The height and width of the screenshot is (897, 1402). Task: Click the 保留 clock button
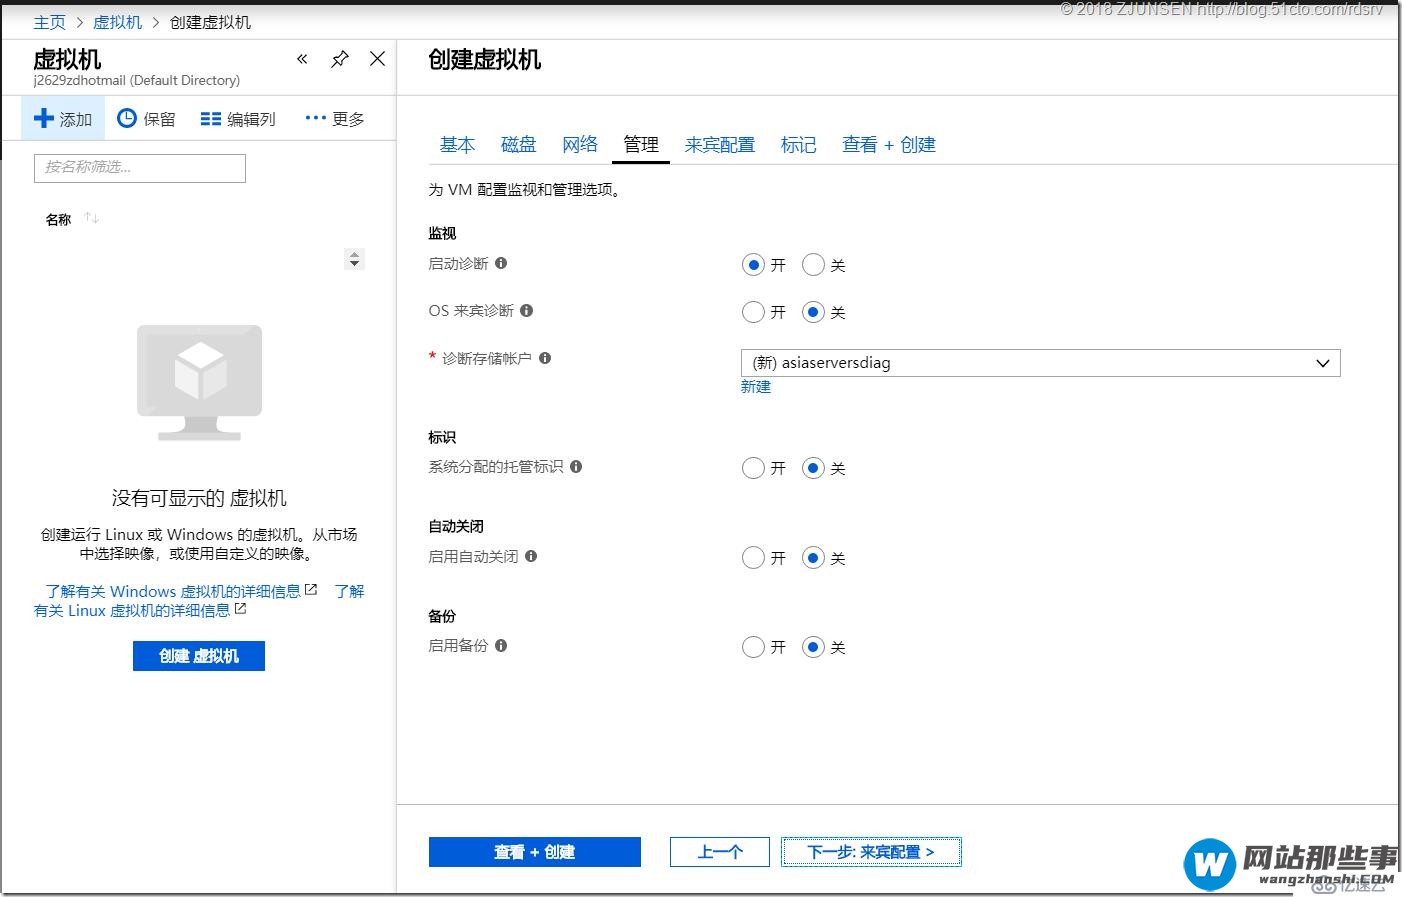click(x=146, y=119)
